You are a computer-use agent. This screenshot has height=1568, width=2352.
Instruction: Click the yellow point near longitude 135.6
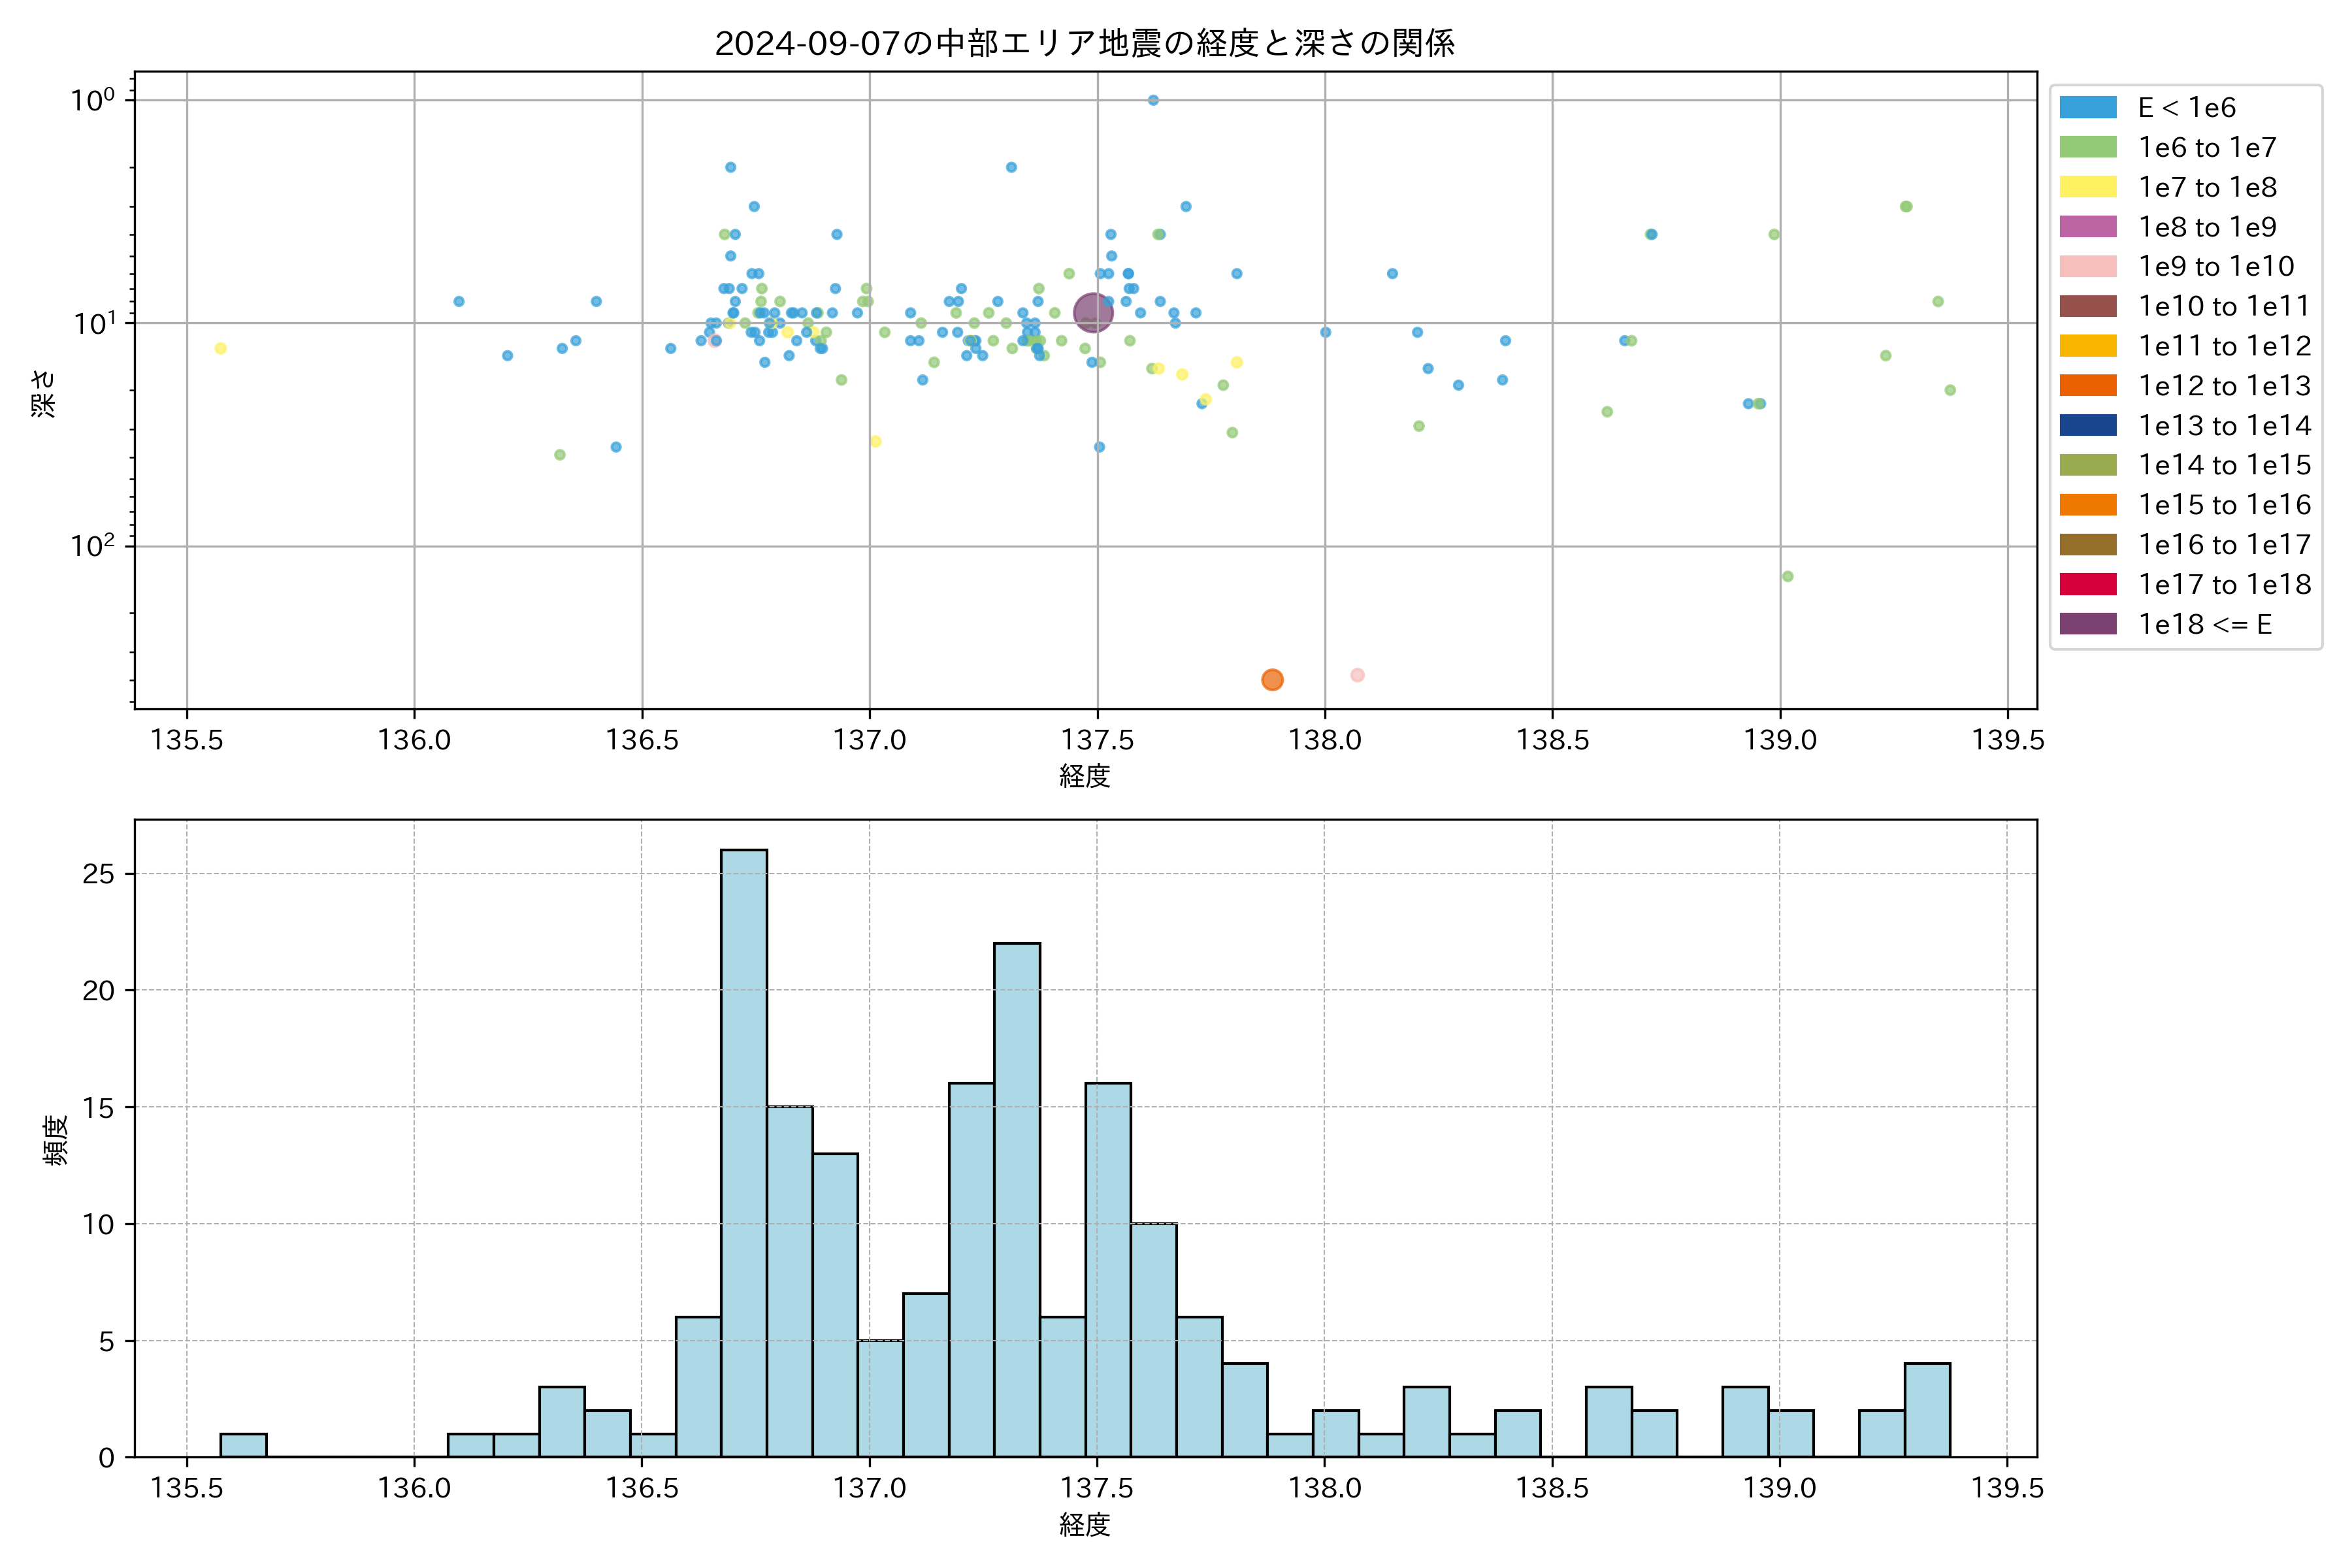pyautogui.click(x=220, y=348)
